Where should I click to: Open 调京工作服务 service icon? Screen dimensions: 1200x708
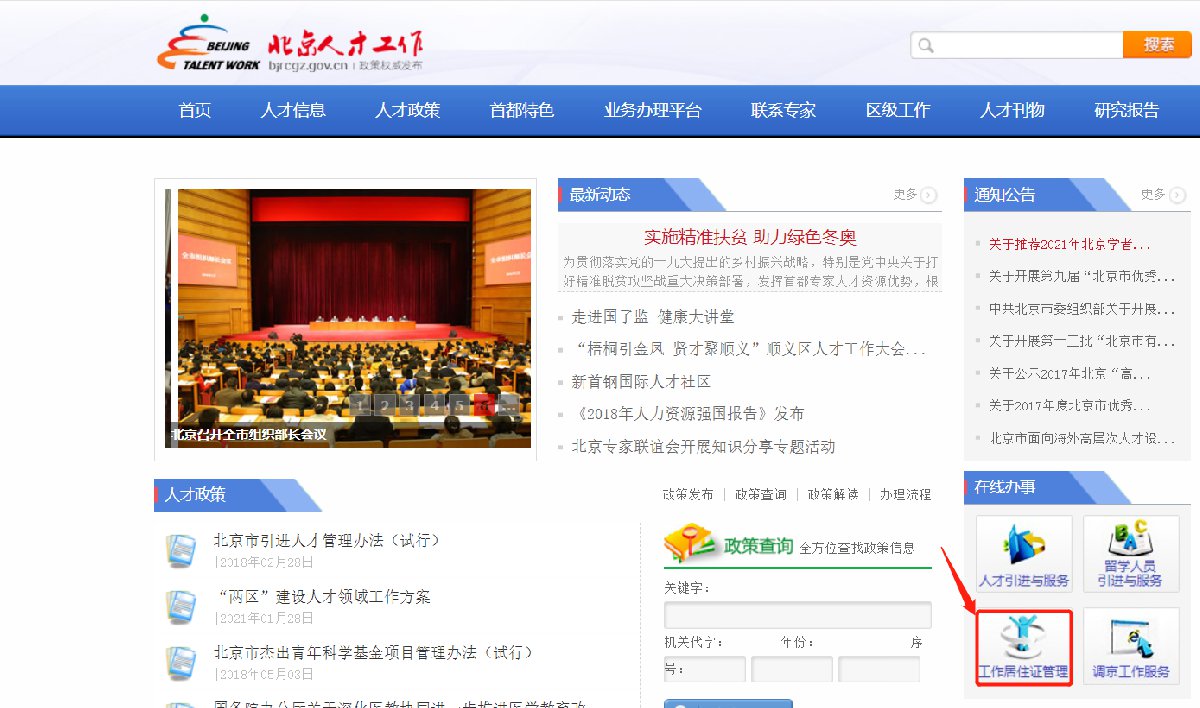tap(1131, 646)
